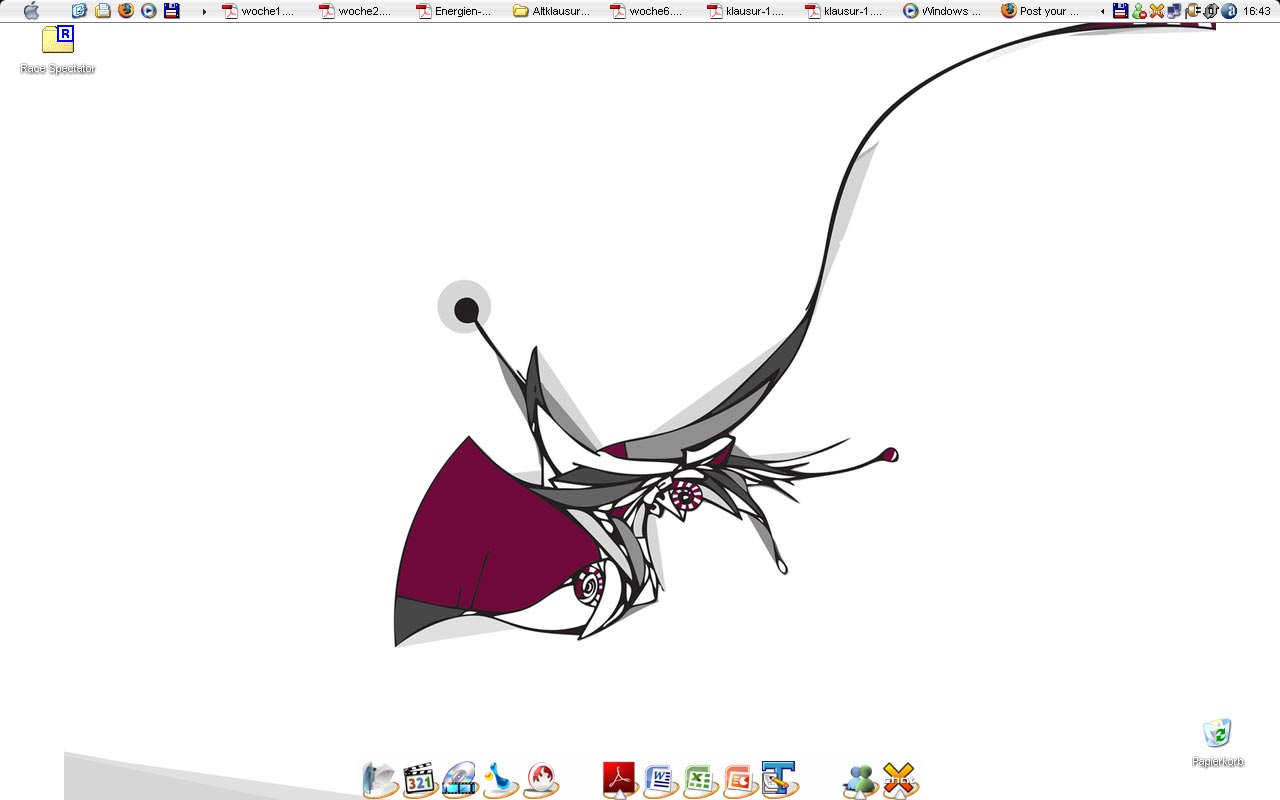Viewport: 1280px width, 800px height.
Task: Switch to the first klausur-1 PDF taskbar window
Action: pyautogui.click(x=745, y=11)
